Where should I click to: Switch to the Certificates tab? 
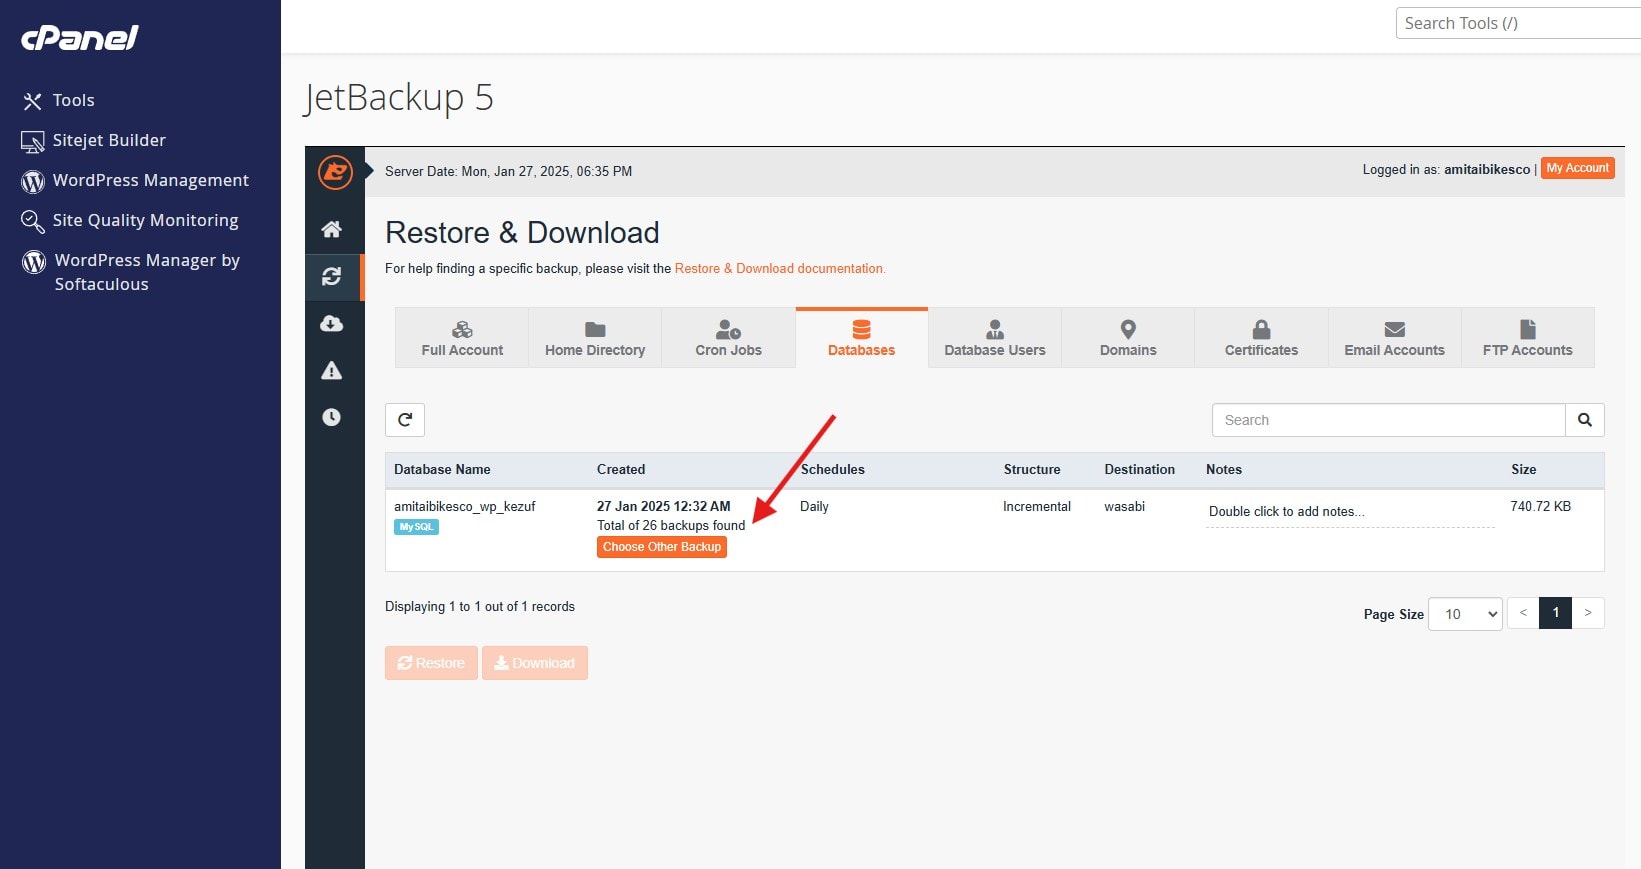pos(1261,338)
